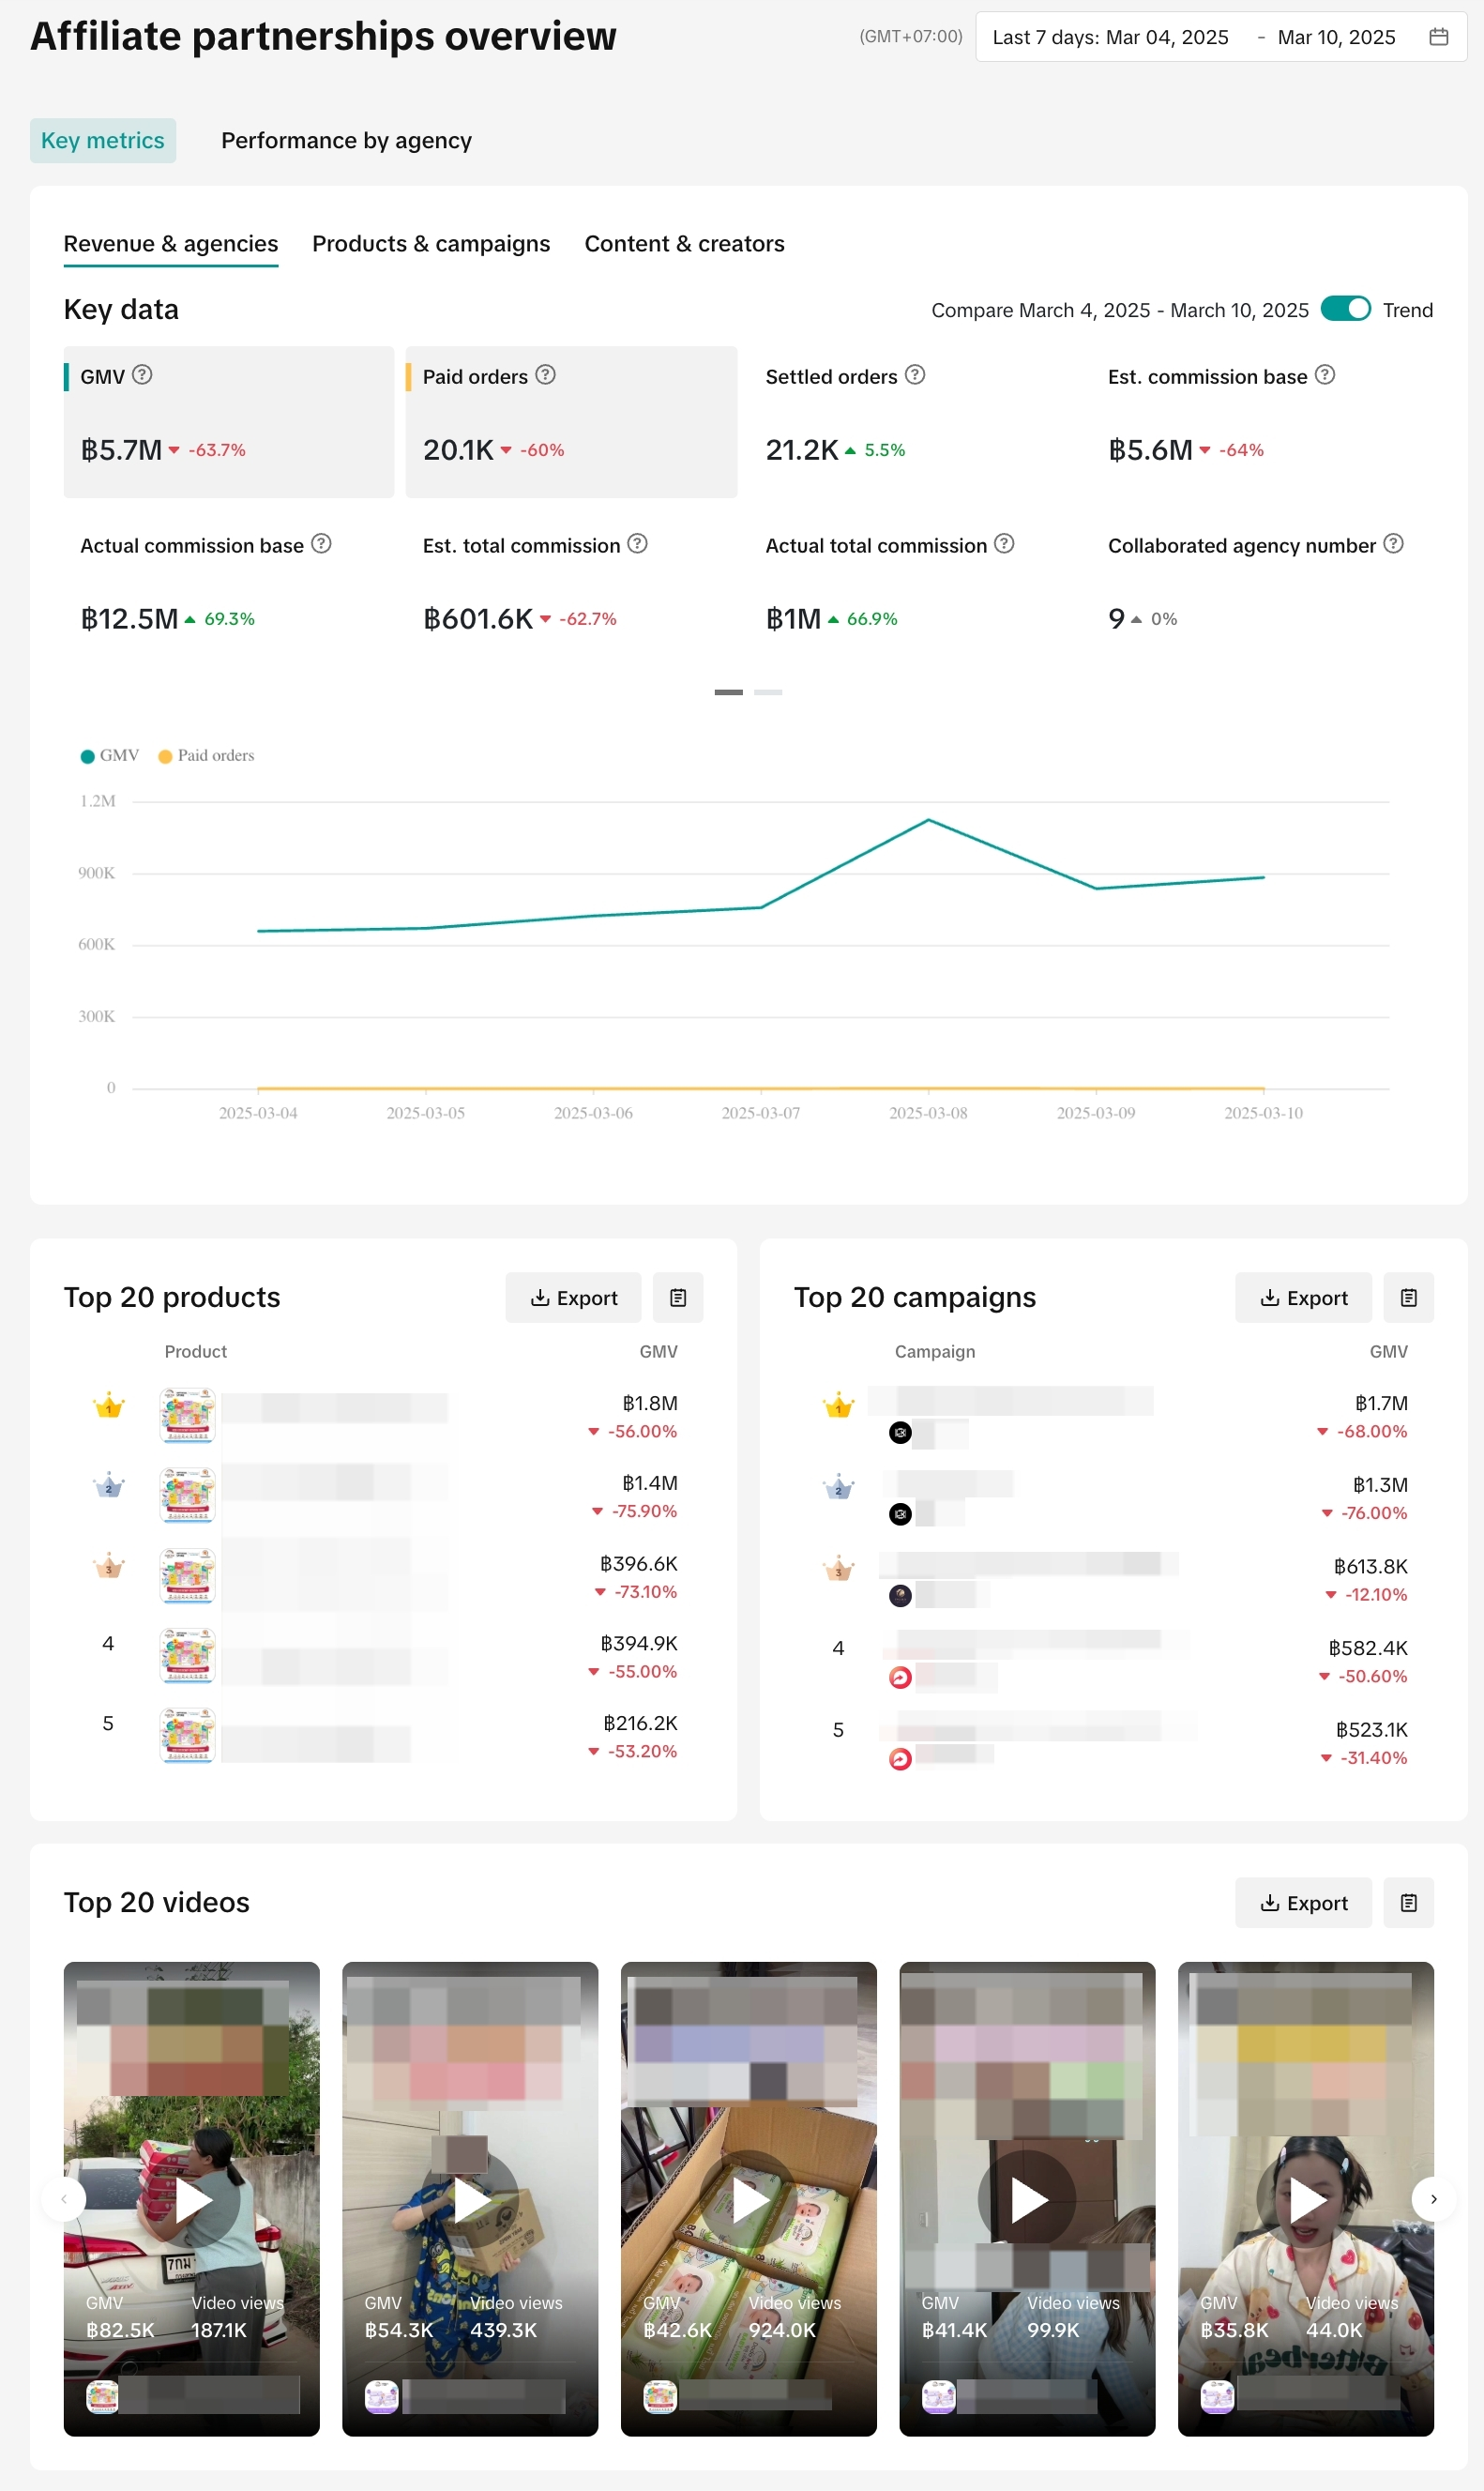Viewport: 1484px width, 2491px height.
Task: Export the Top 20 products list
Action: point(573,1297)
